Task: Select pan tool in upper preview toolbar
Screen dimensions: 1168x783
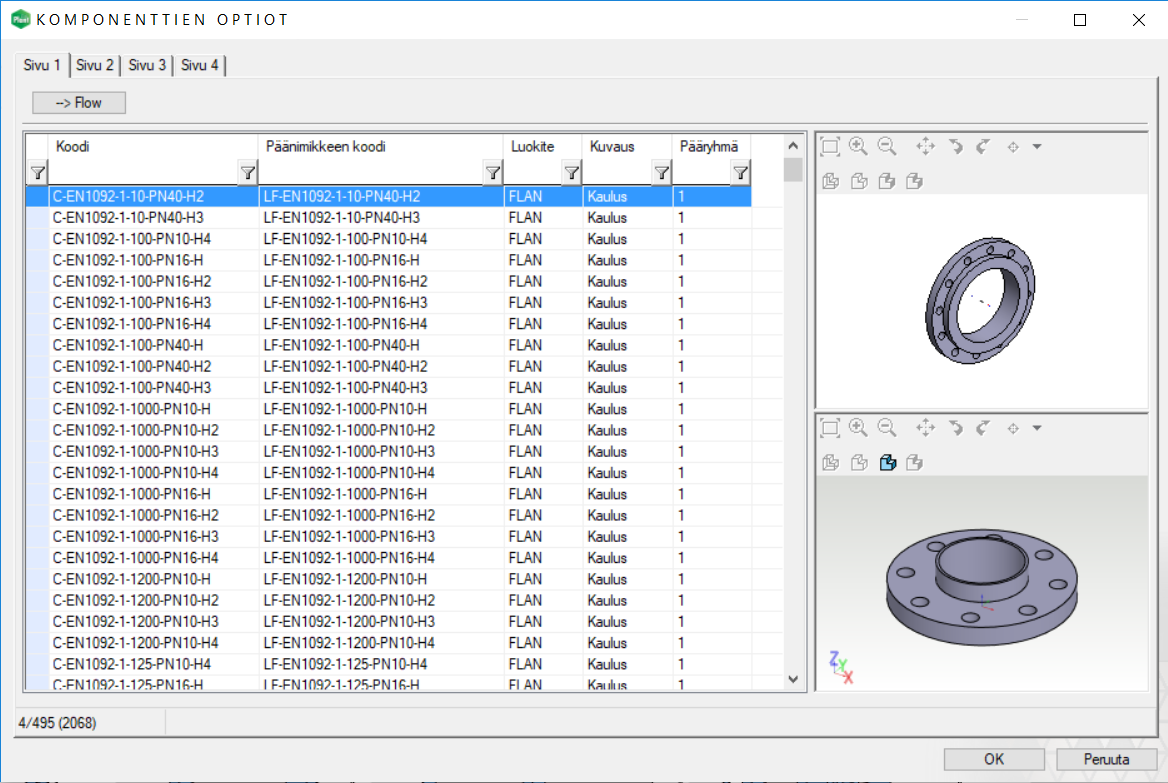Action: point(925,147)
